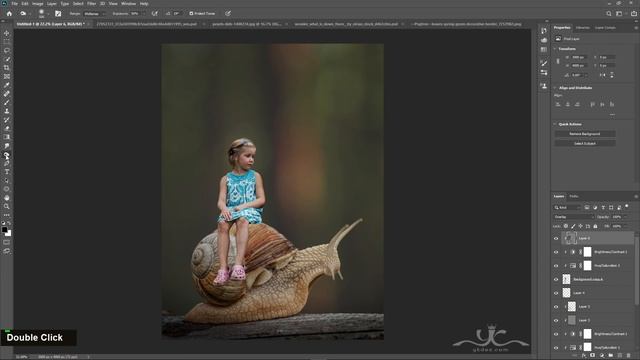This screenshot has height=360, width=640.
Task: Open the Filter menu
Action: pyautogui.click(x=91, y=4)
